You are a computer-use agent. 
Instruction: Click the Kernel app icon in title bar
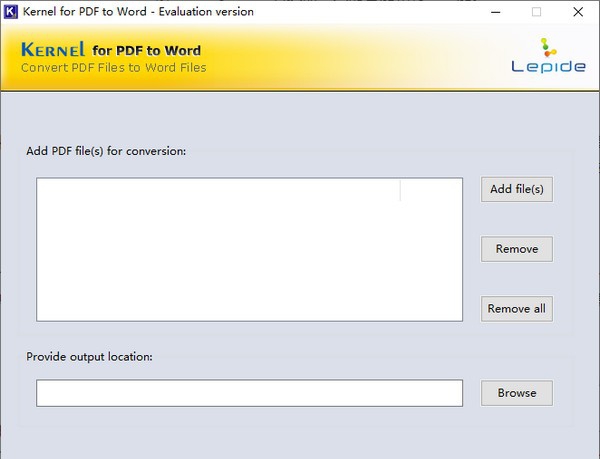click(x=10, y=12)
